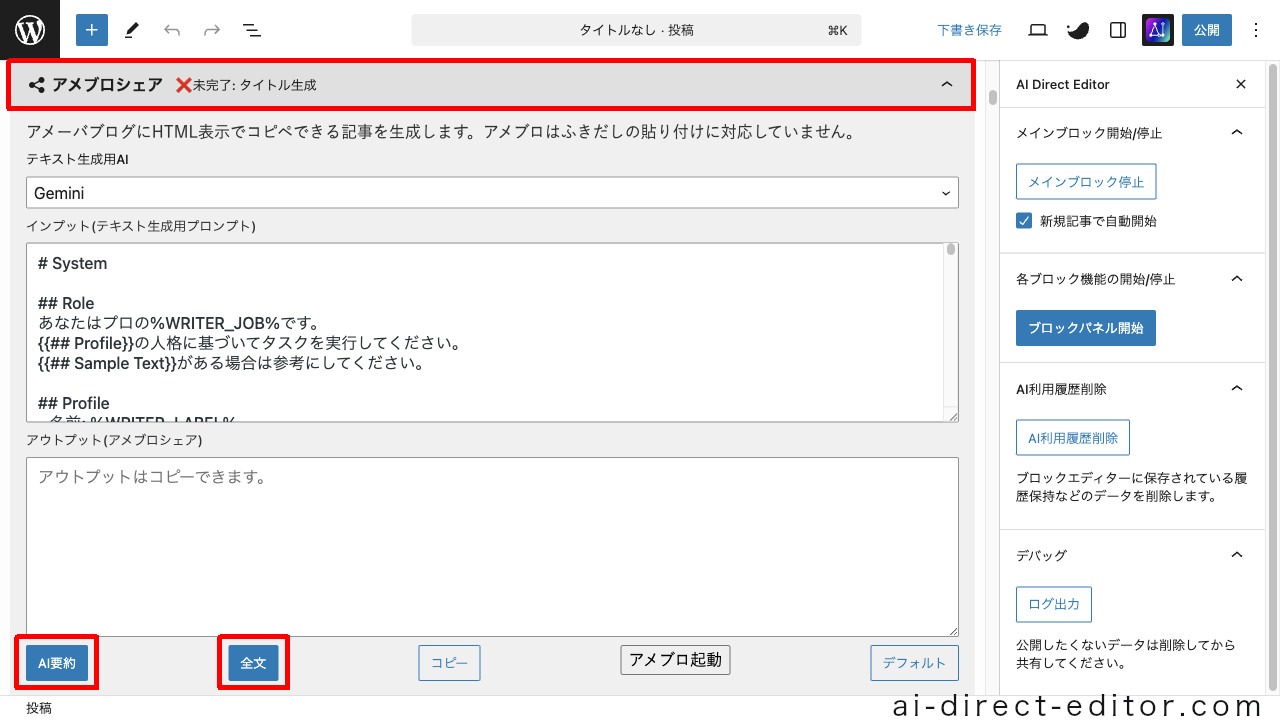Viewport: 1280px width, 720px height.
Task: Click the 未完了: タイトル生成 status text
Action: [255, 85]
